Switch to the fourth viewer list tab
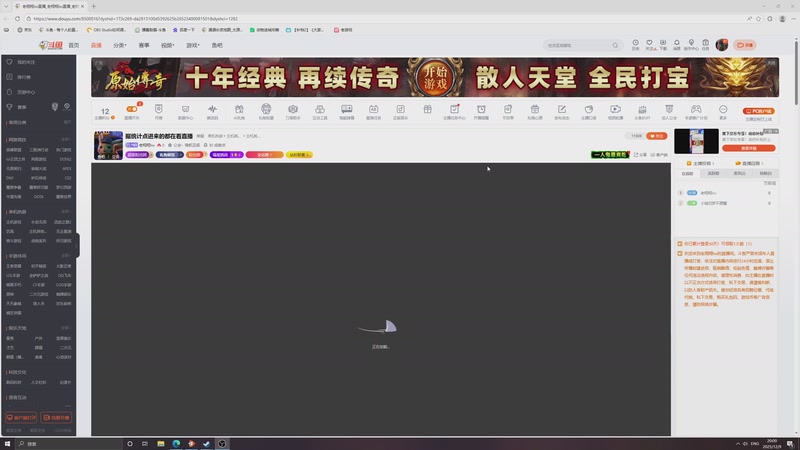Viewport: 800px width, 450px height. tap(765, 173)
